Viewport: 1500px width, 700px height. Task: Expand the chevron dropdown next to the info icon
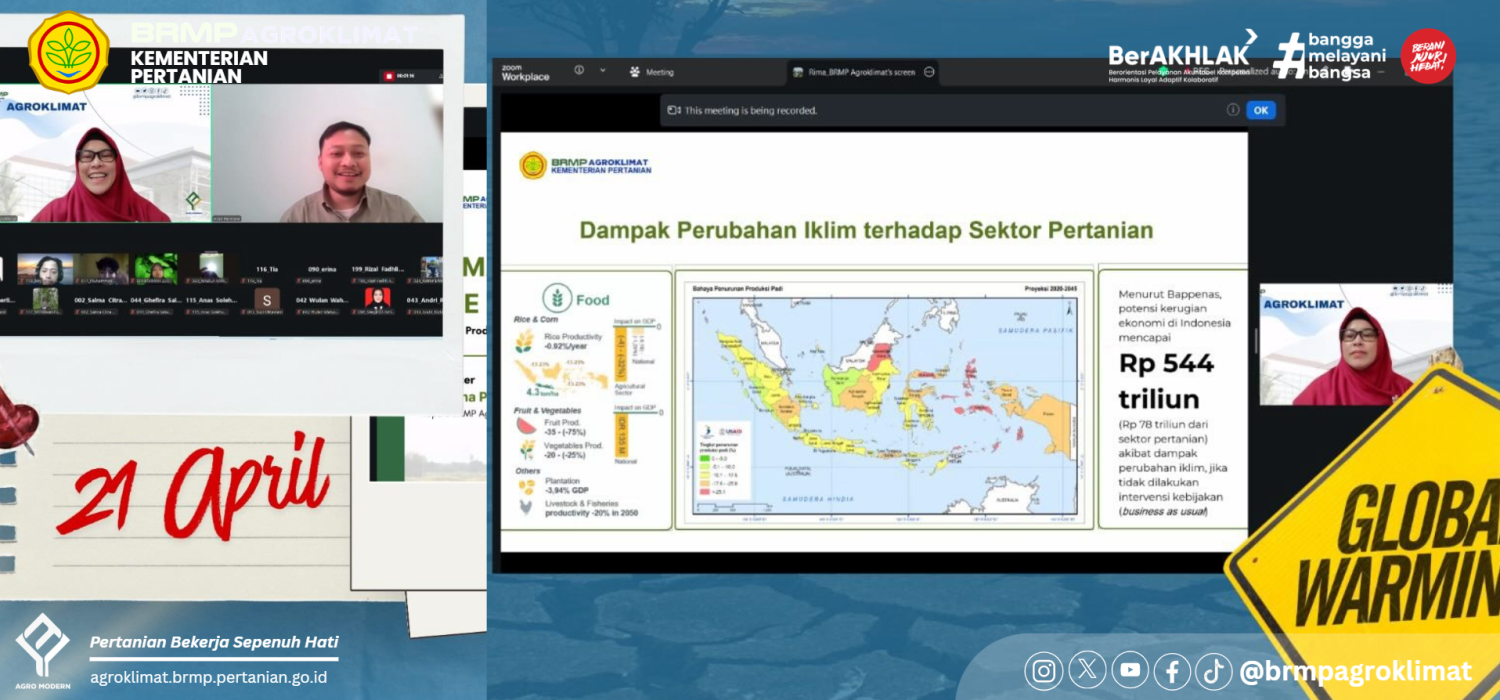pos(602,71)
